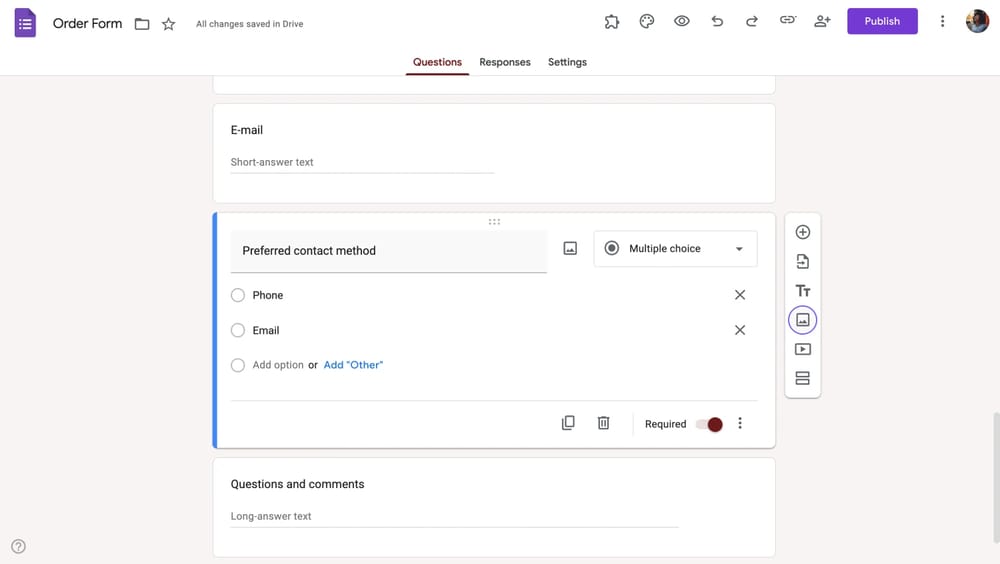Add a section using the side toolbar

(803, 379)
